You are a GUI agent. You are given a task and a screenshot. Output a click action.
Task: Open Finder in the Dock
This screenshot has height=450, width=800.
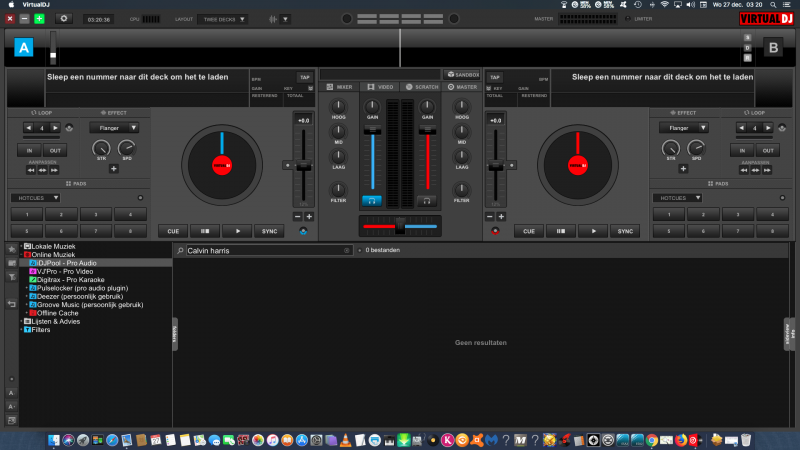54,440
